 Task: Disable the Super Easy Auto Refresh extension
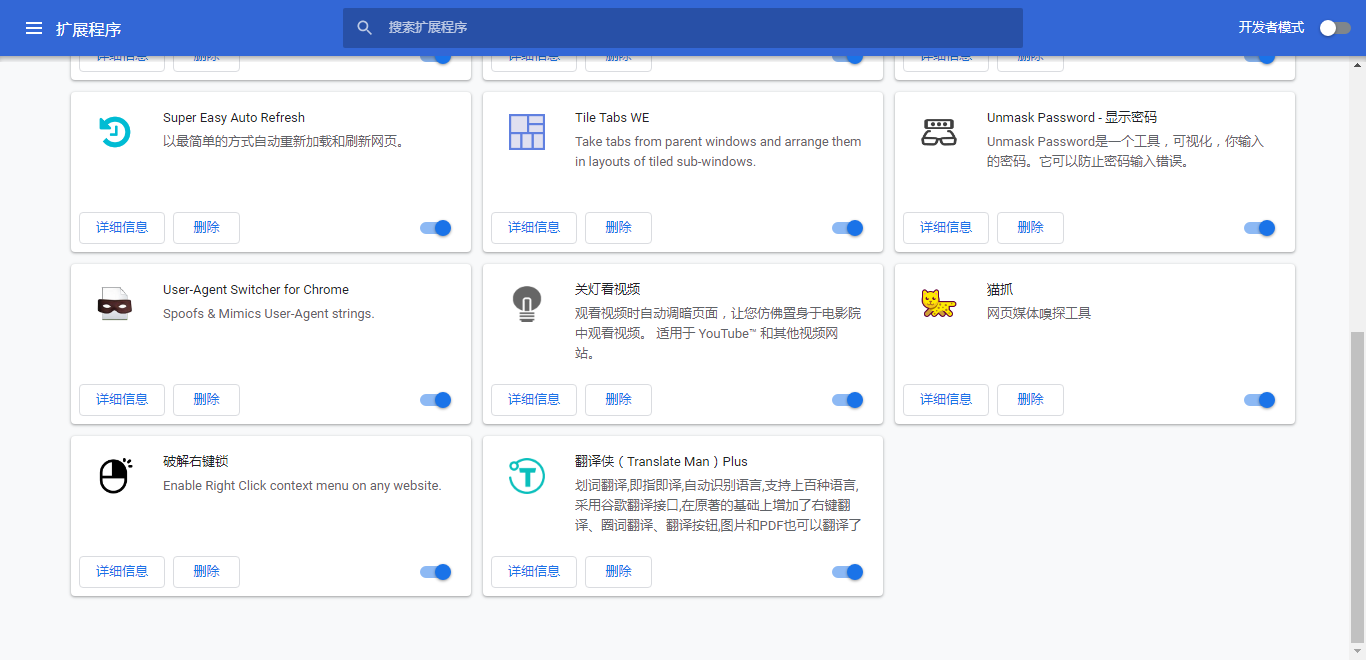[x=436, y=228]
